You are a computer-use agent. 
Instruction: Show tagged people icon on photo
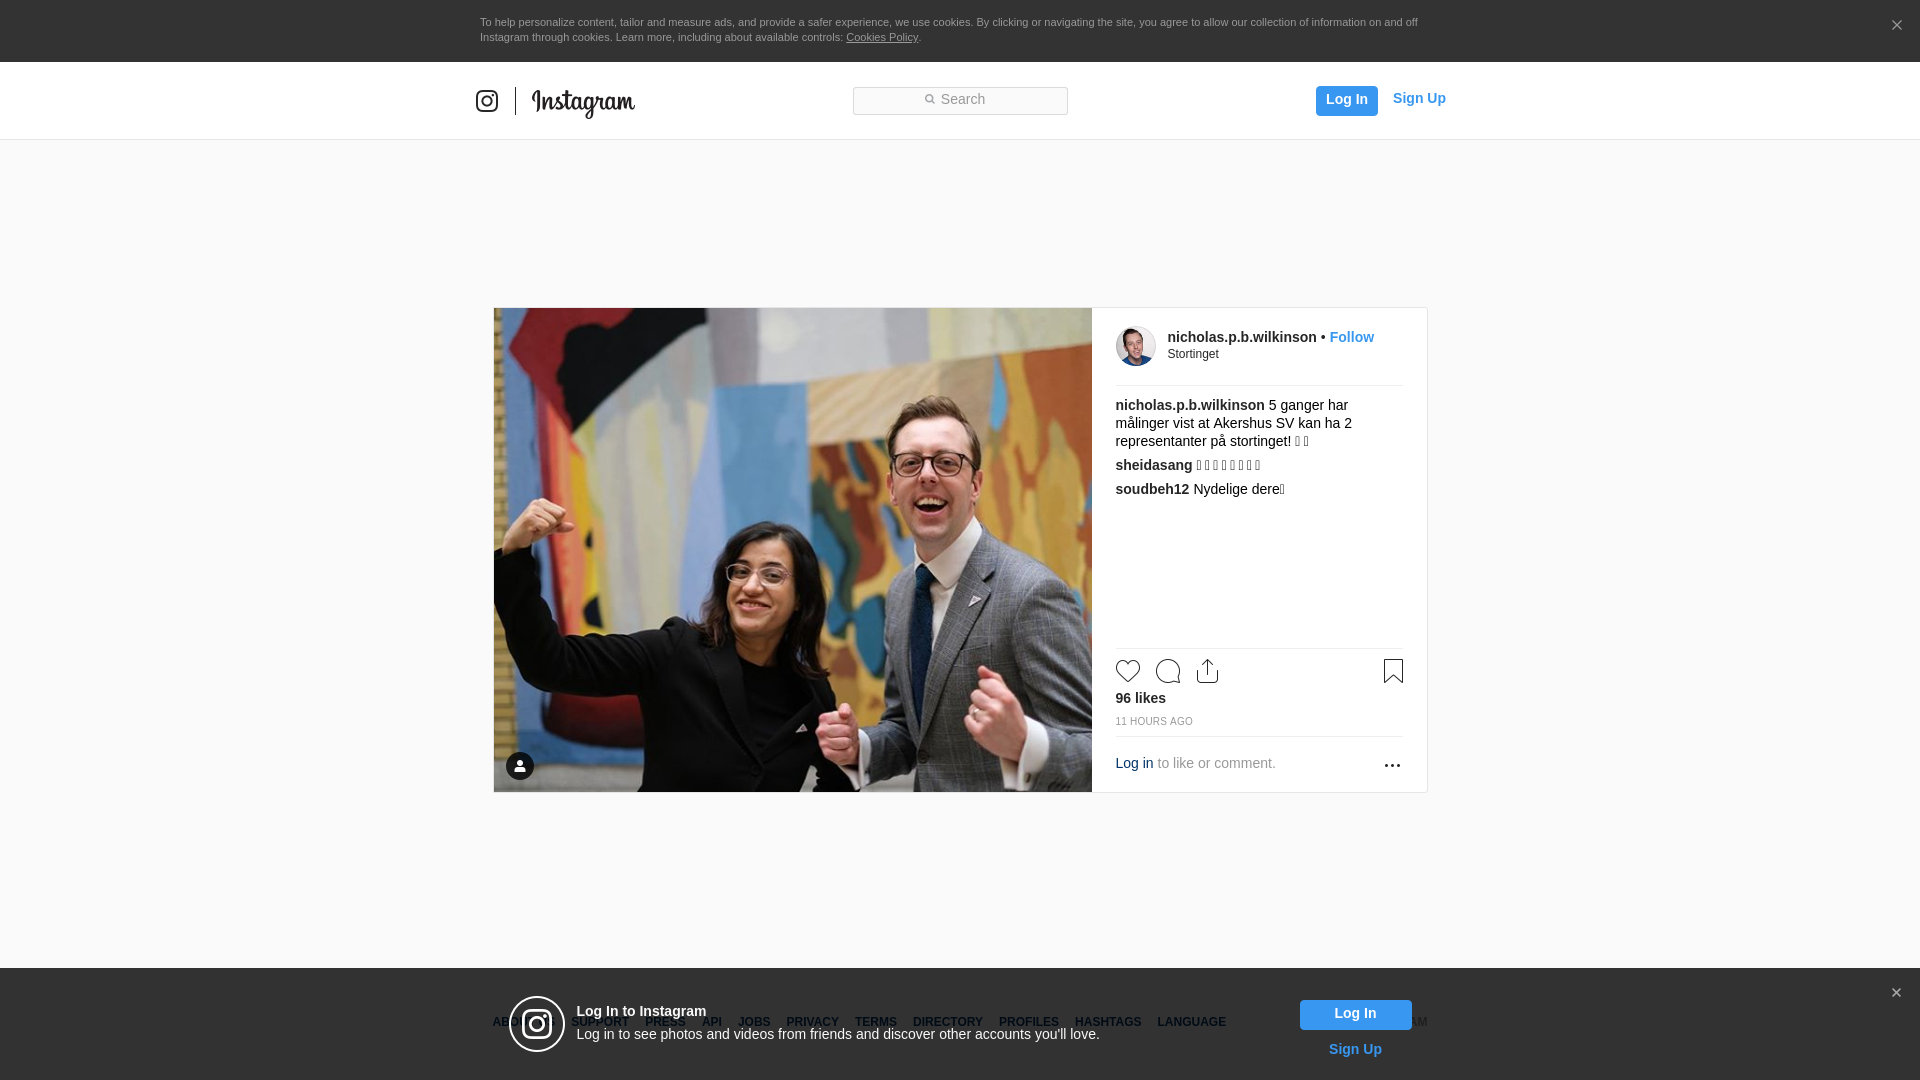click(x=519, y=766)
